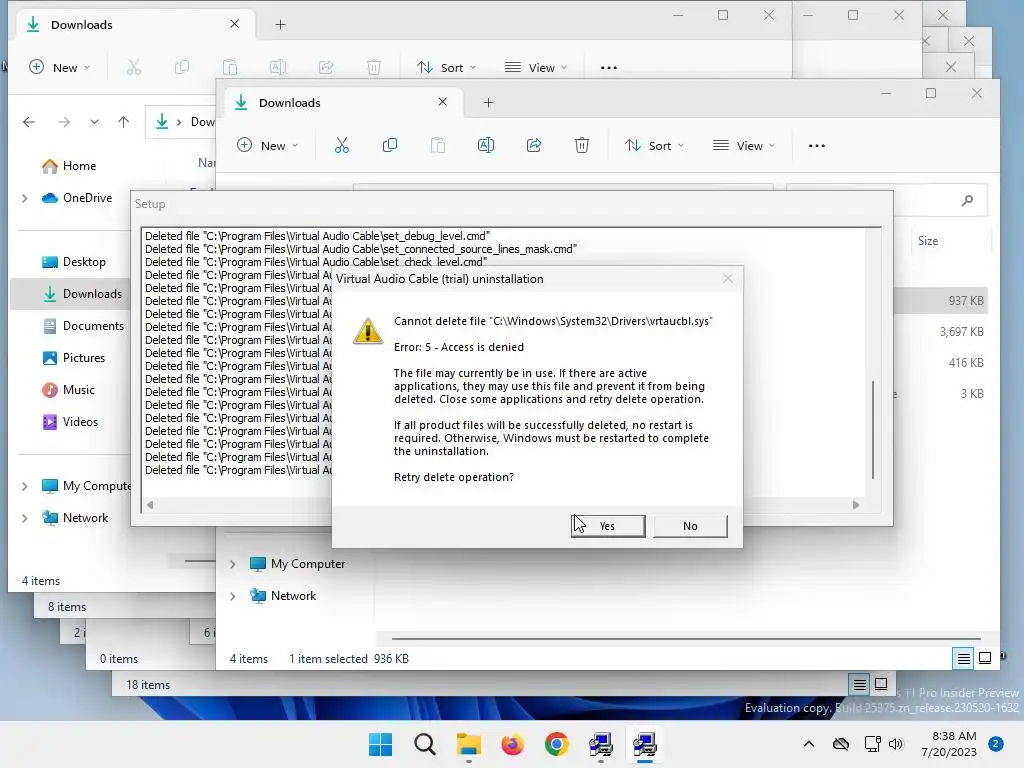Switch to Large icons view in 18 items window
The image size is (1024, 768).
click(881, 684)
